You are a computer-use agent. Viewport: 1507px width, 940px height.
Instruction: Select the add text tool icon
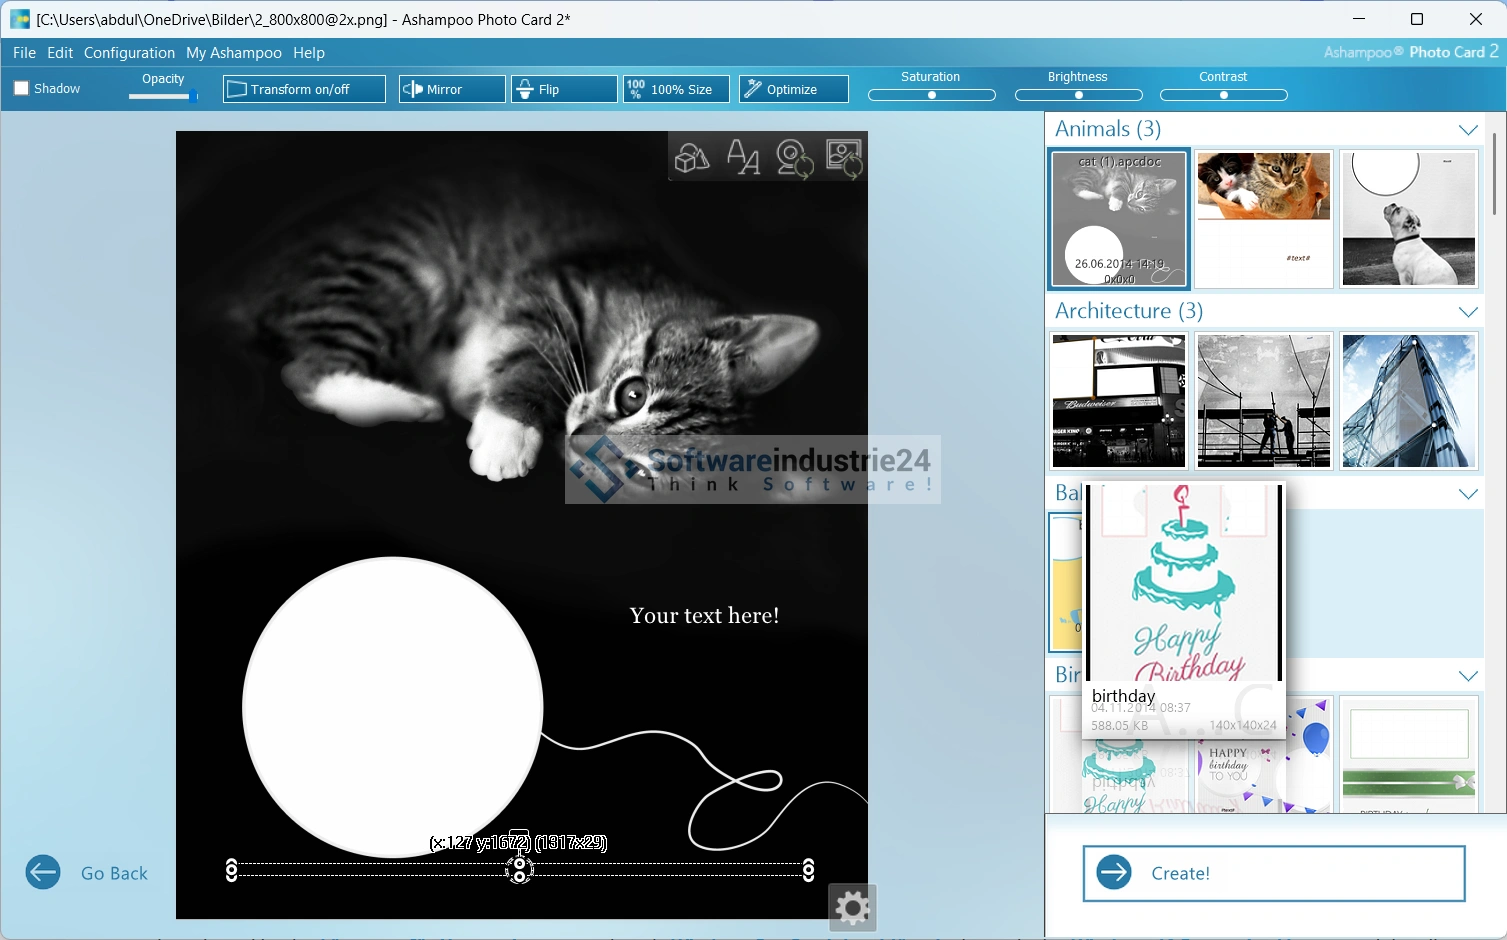pos(743,158)
